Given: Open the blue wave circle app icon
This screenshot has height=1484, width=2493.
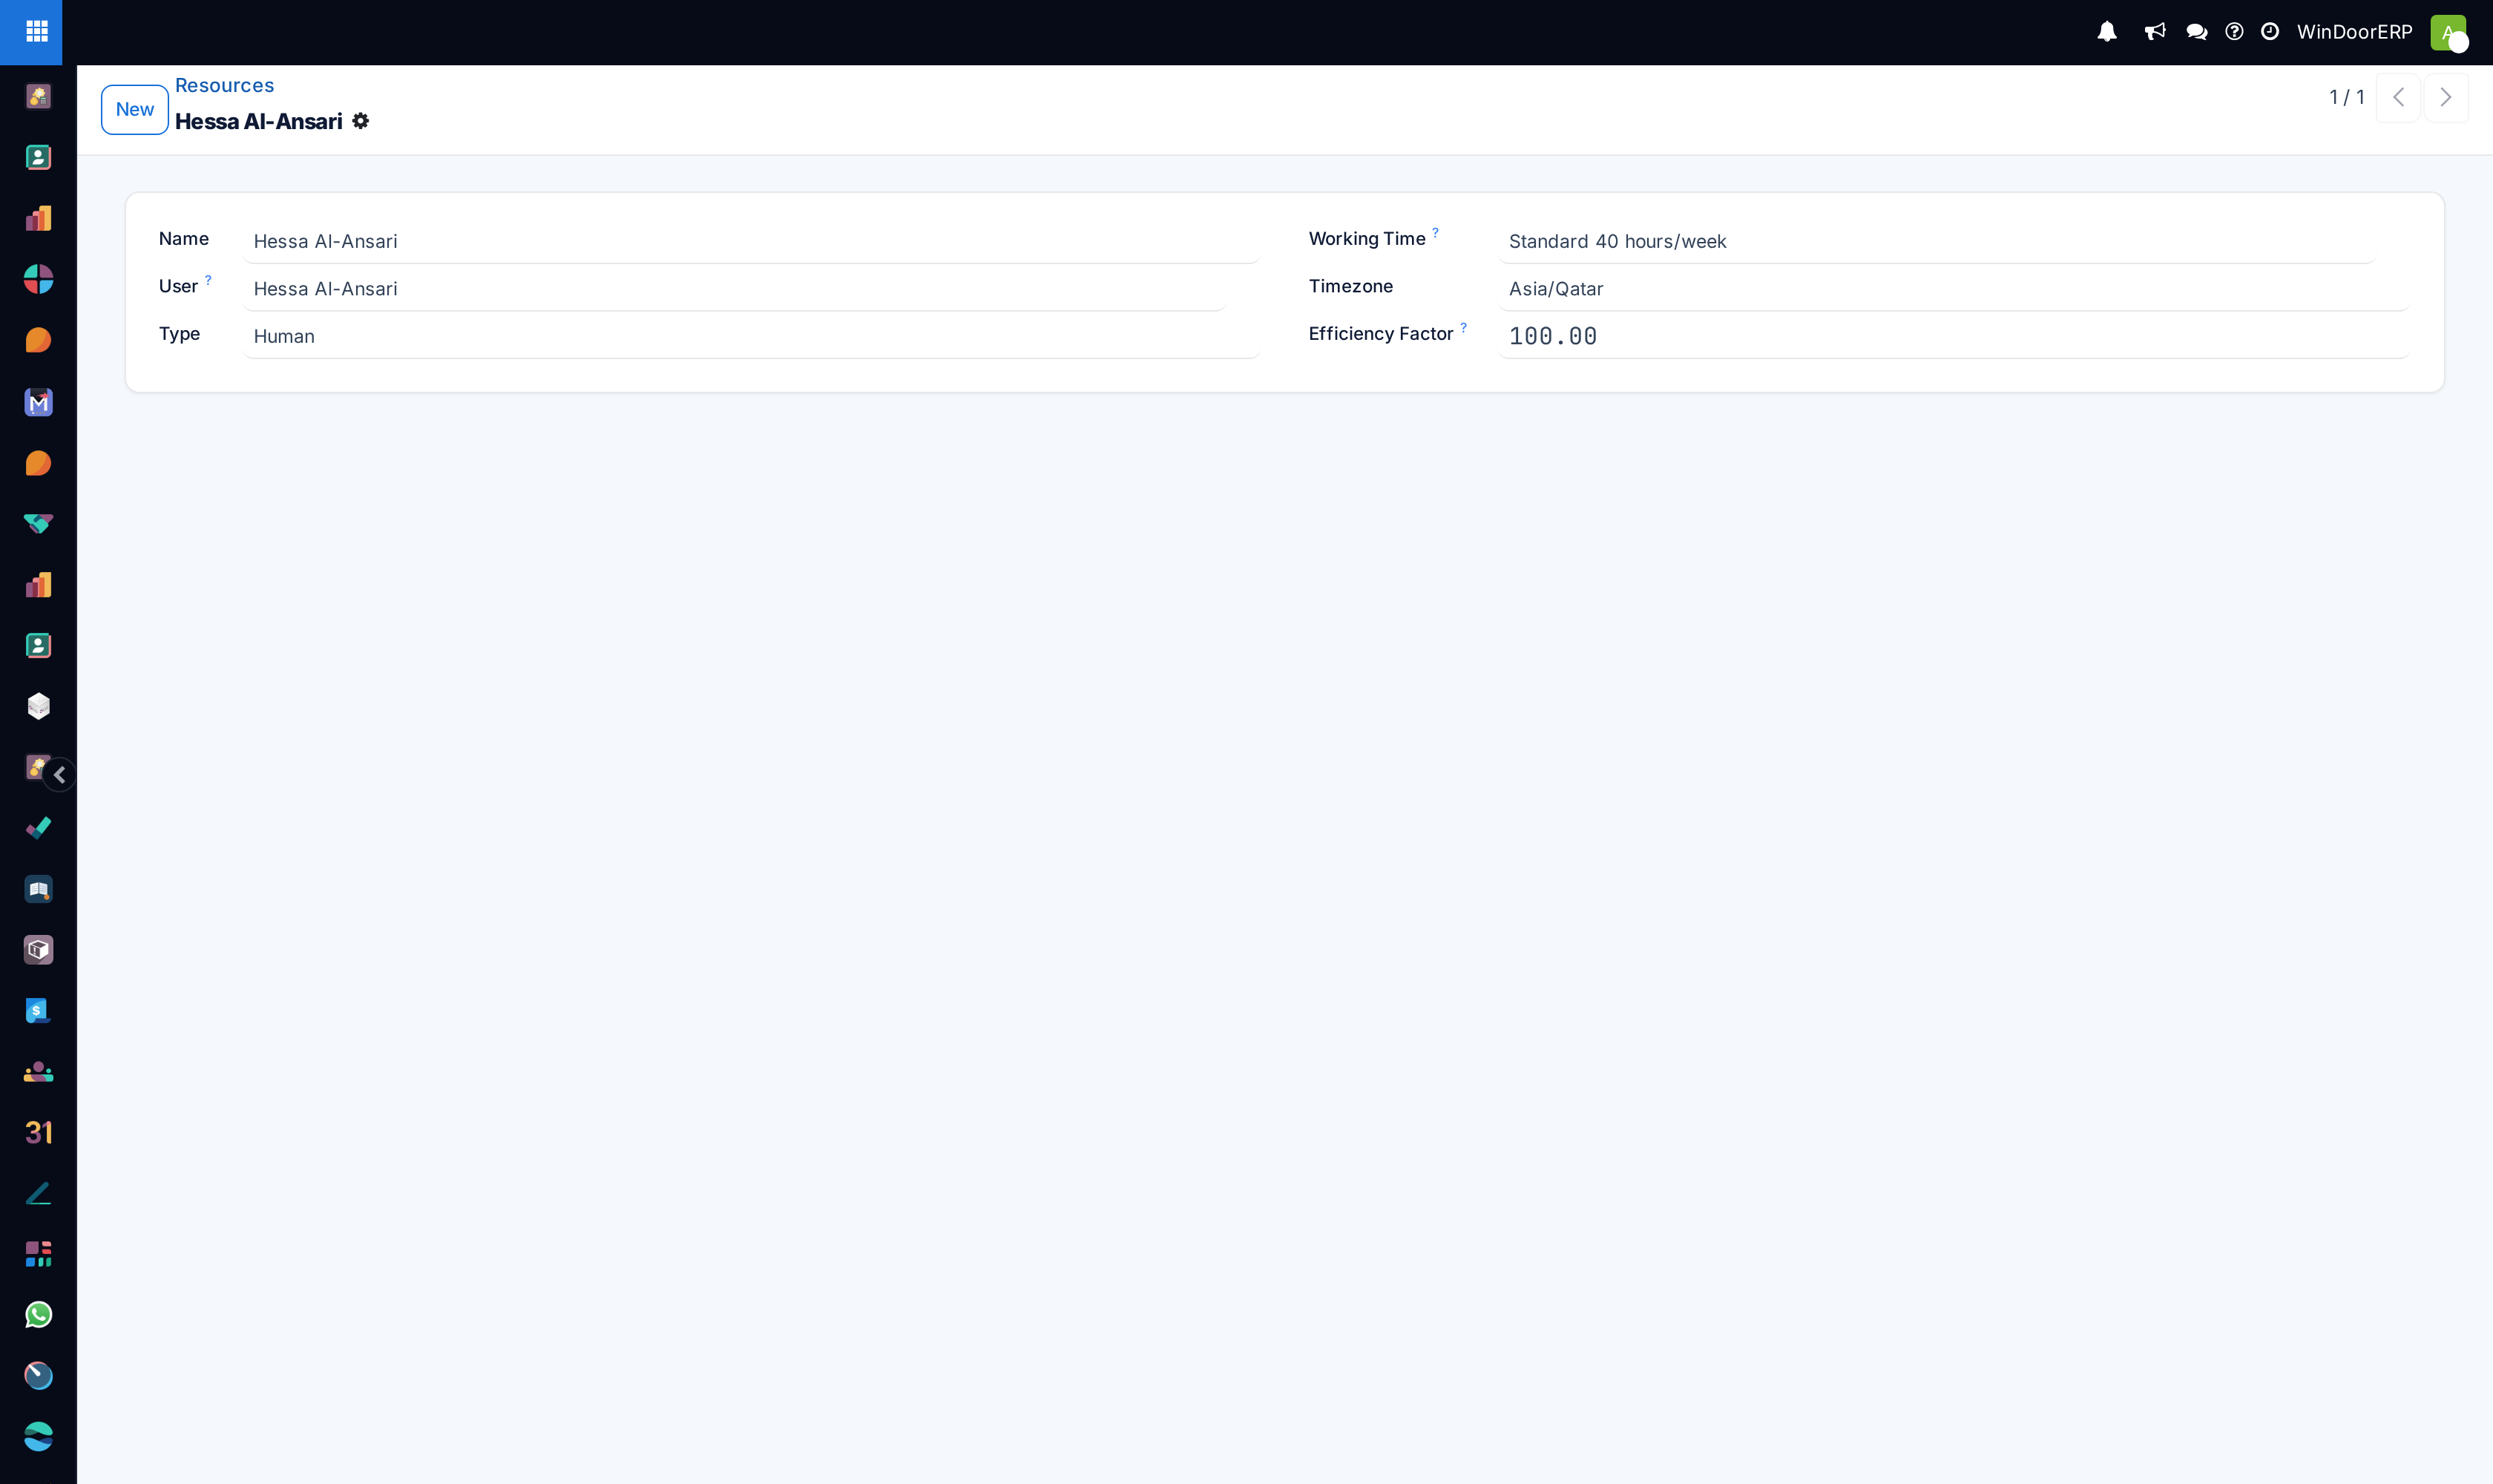Looking at the screenshot, I should coord(38,1437).
